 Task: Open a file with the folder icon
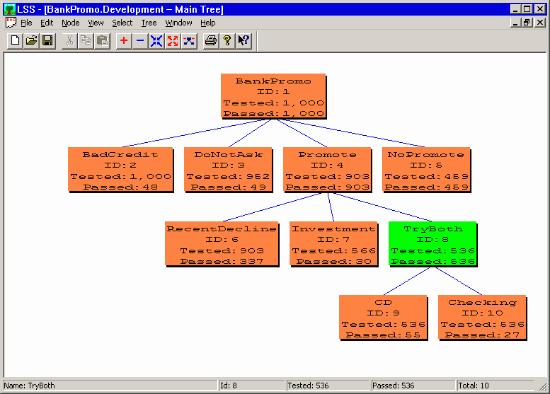point(31,41)
